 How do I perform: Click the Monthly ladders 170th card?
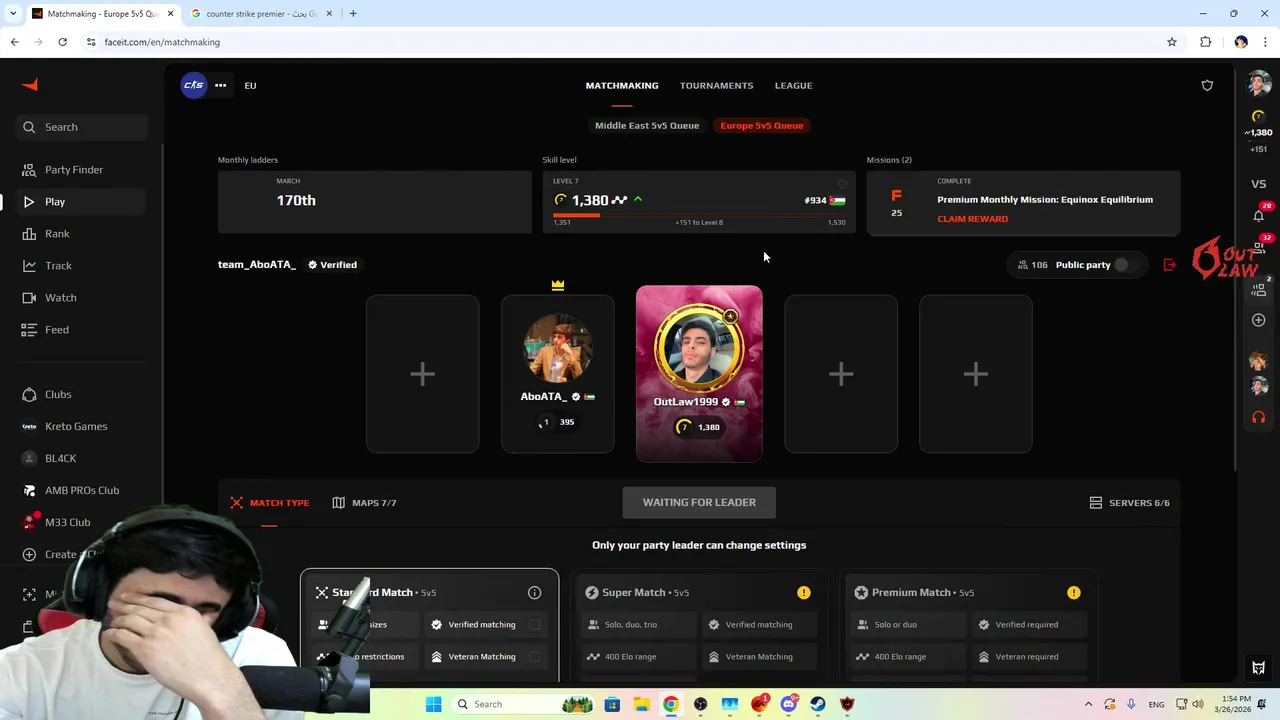[375, 202]
